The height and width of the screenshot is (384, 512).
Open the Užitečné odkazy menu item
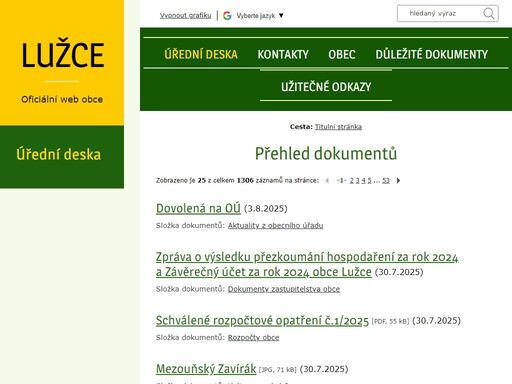(326, 87)
